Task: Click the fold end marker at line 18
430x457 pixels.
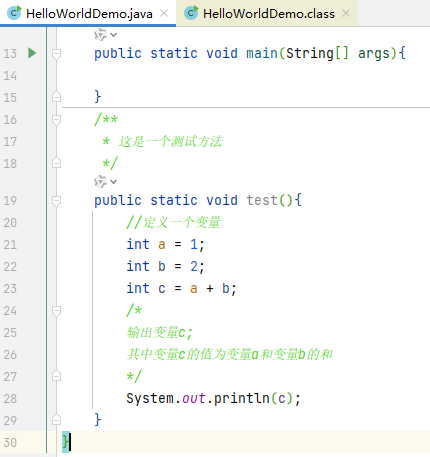Action: click(x=56, y=163)
